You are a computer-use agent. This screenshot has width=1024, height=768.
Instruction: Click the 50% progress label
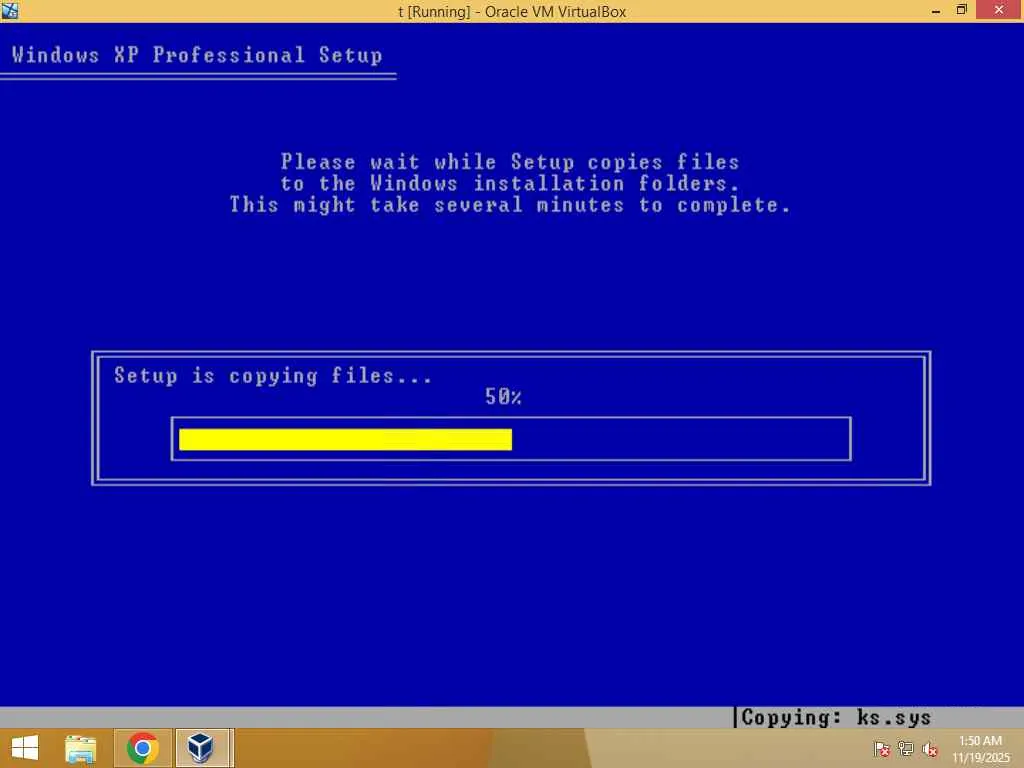coord(503,396)
